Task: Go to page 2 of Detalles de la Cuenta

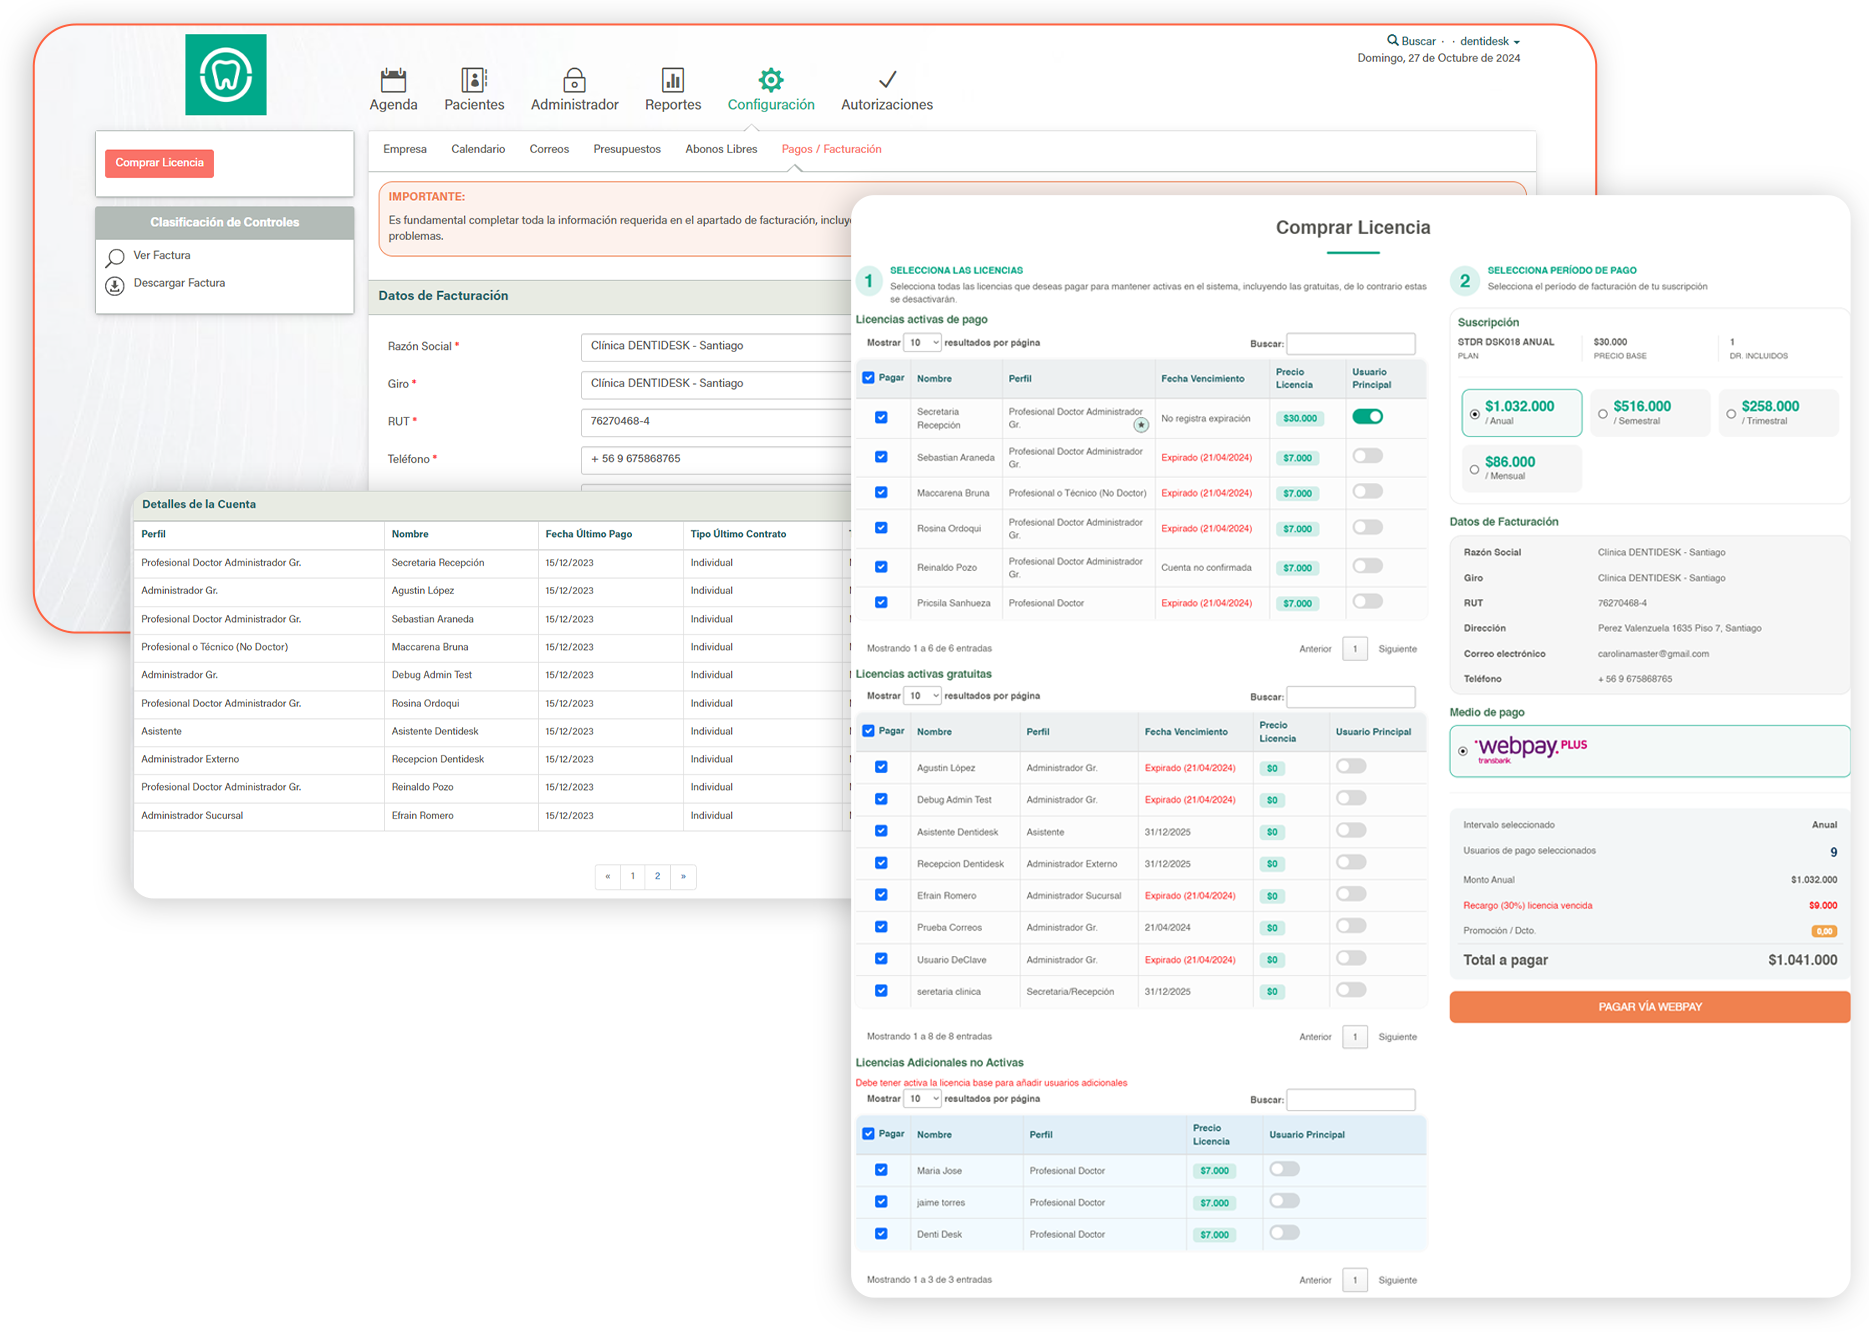Action: pos(657,876)
